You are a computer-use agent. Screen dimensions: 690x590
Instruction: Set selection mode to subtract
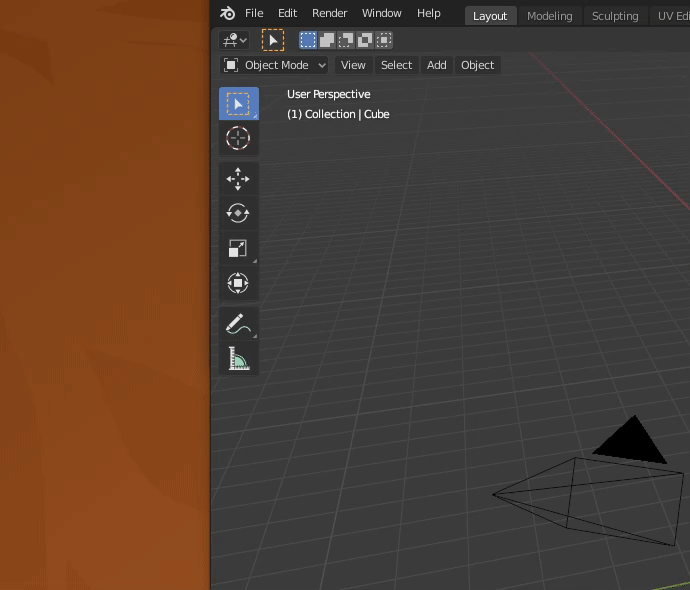tap(346, 40)
